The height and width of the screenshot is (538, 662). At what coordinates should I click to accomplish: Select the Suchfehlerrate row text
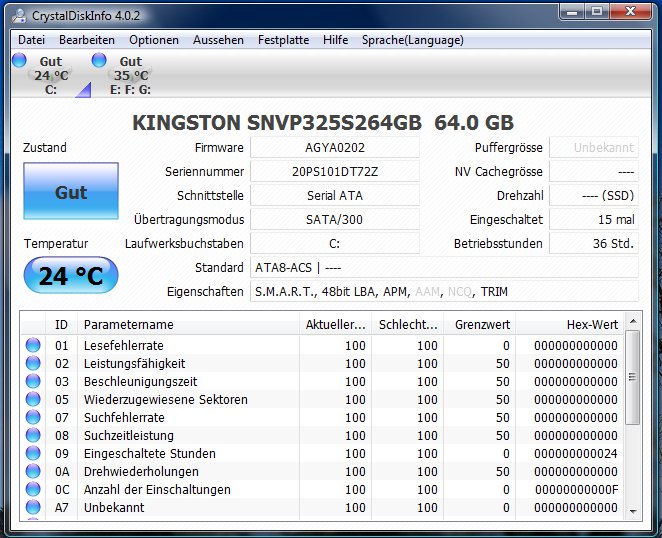124,418
